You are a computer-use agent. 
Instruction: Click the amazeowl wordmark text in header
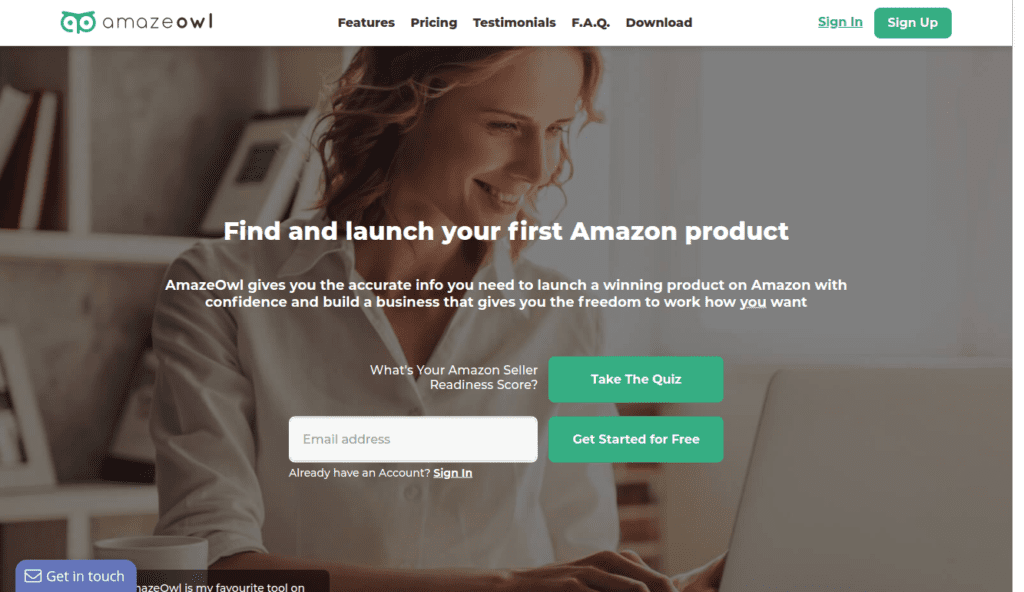point(157,22)
